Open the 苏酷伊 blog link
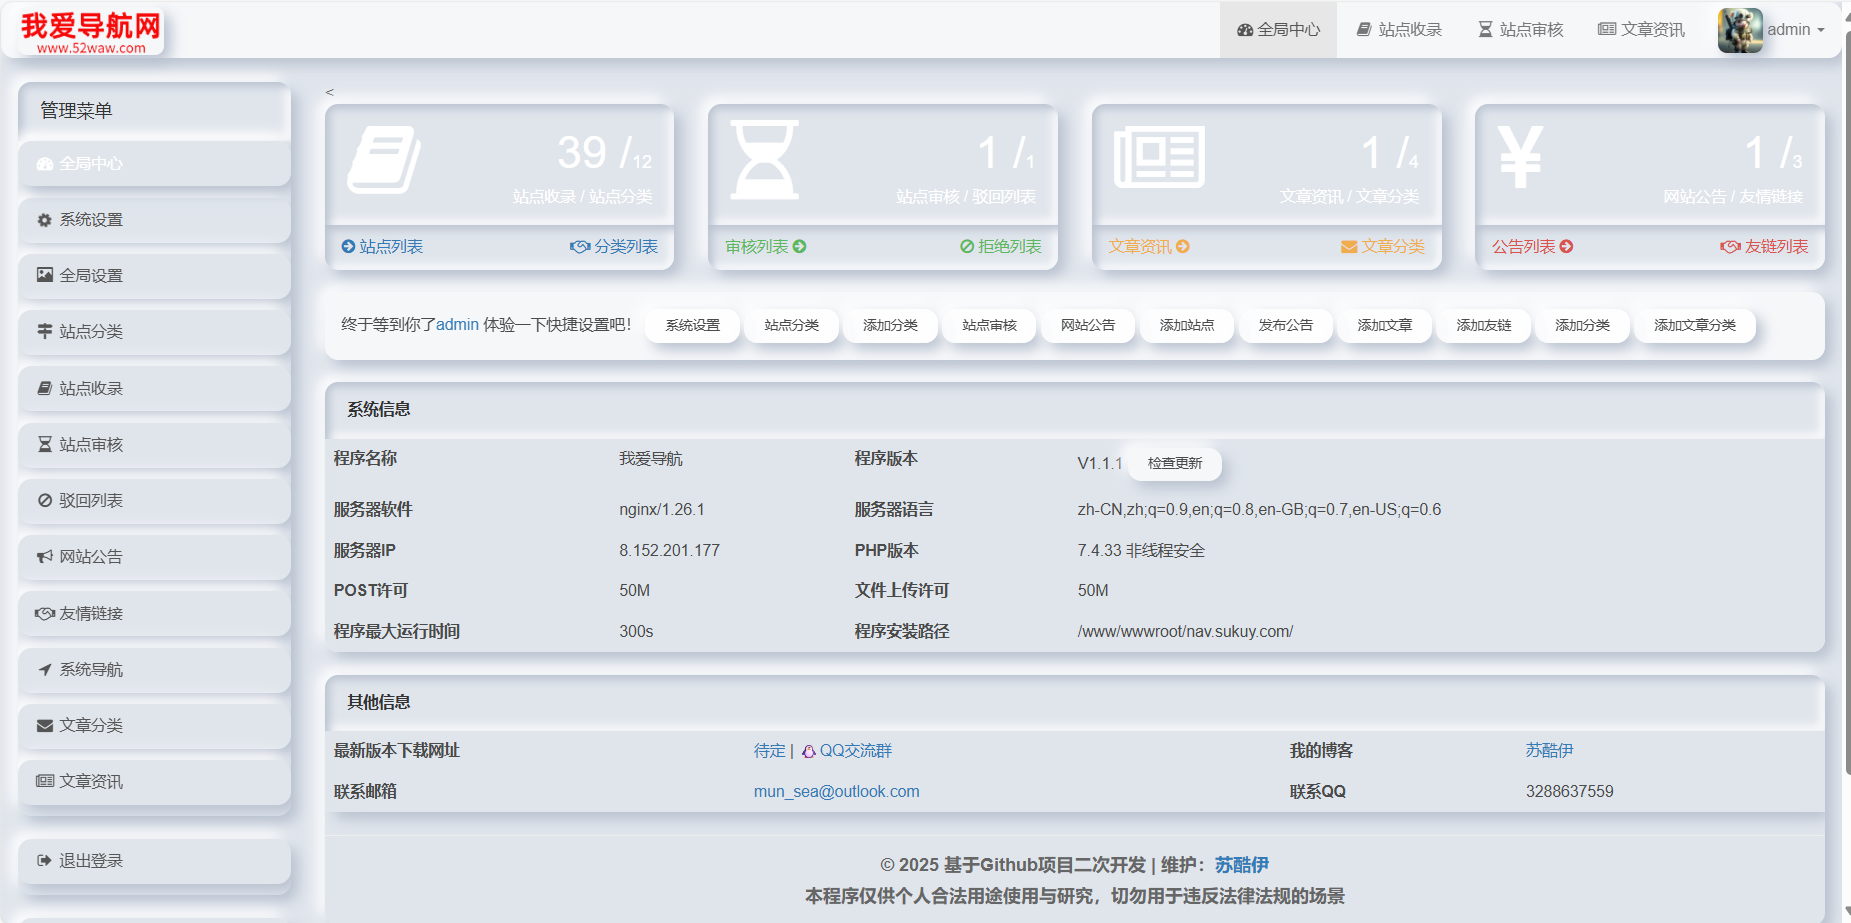Image resolution: width=1851 pixels, height=923 pixels. (1550, 750)
